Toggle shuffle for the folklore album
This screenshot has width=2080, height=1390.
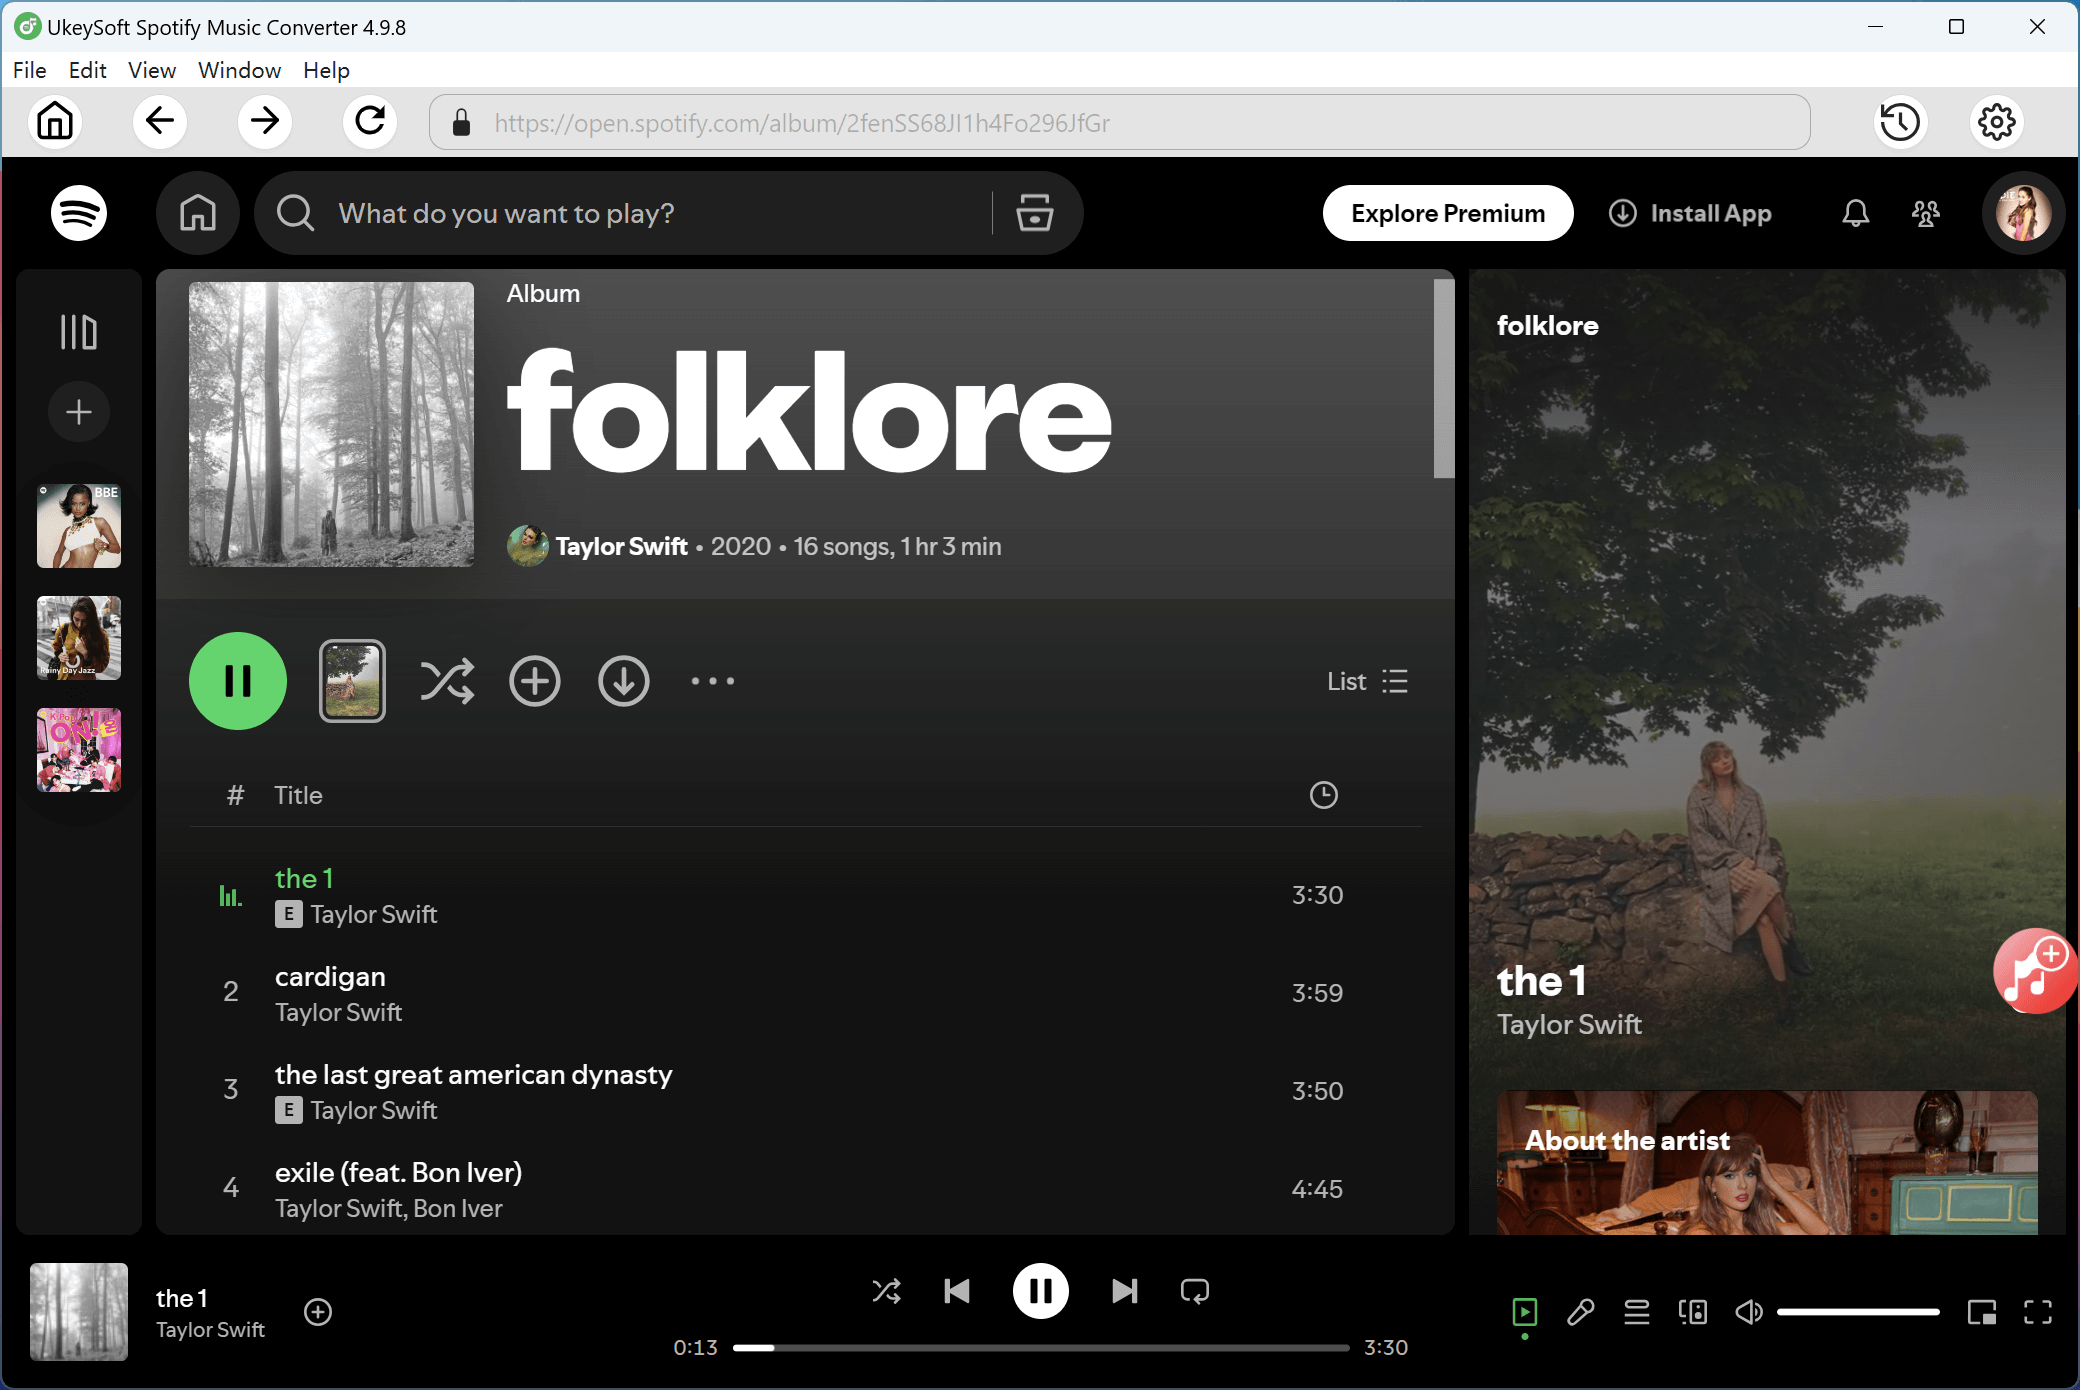447,681
